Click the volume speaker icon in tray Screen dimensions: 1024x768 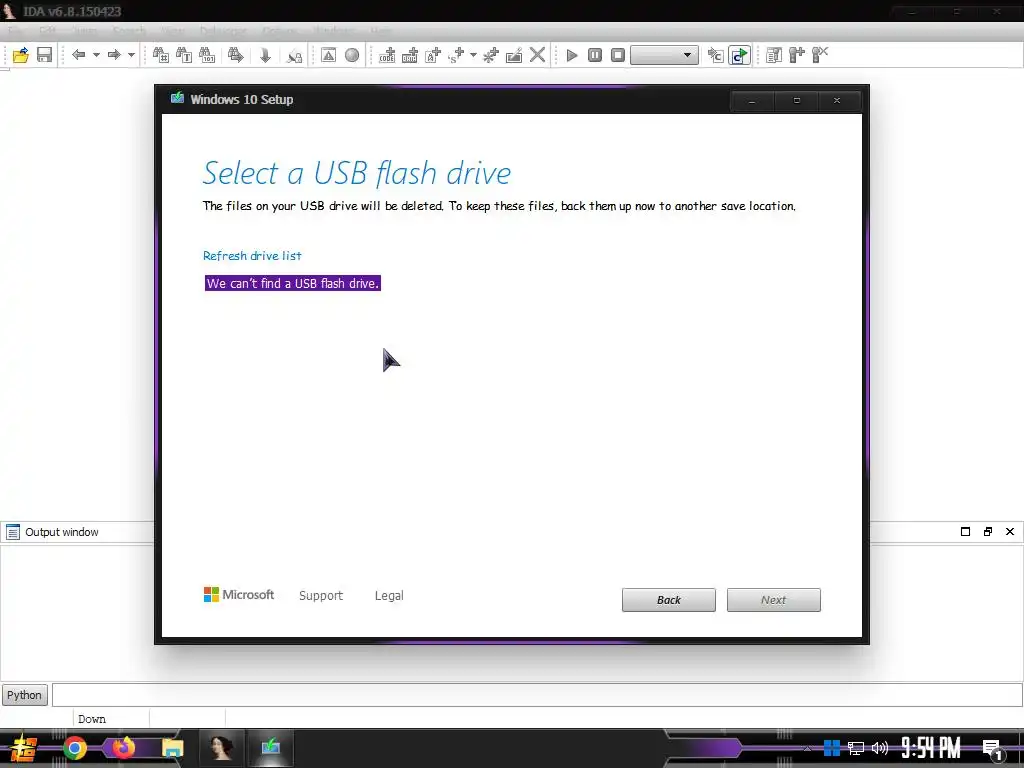(880, 748)
